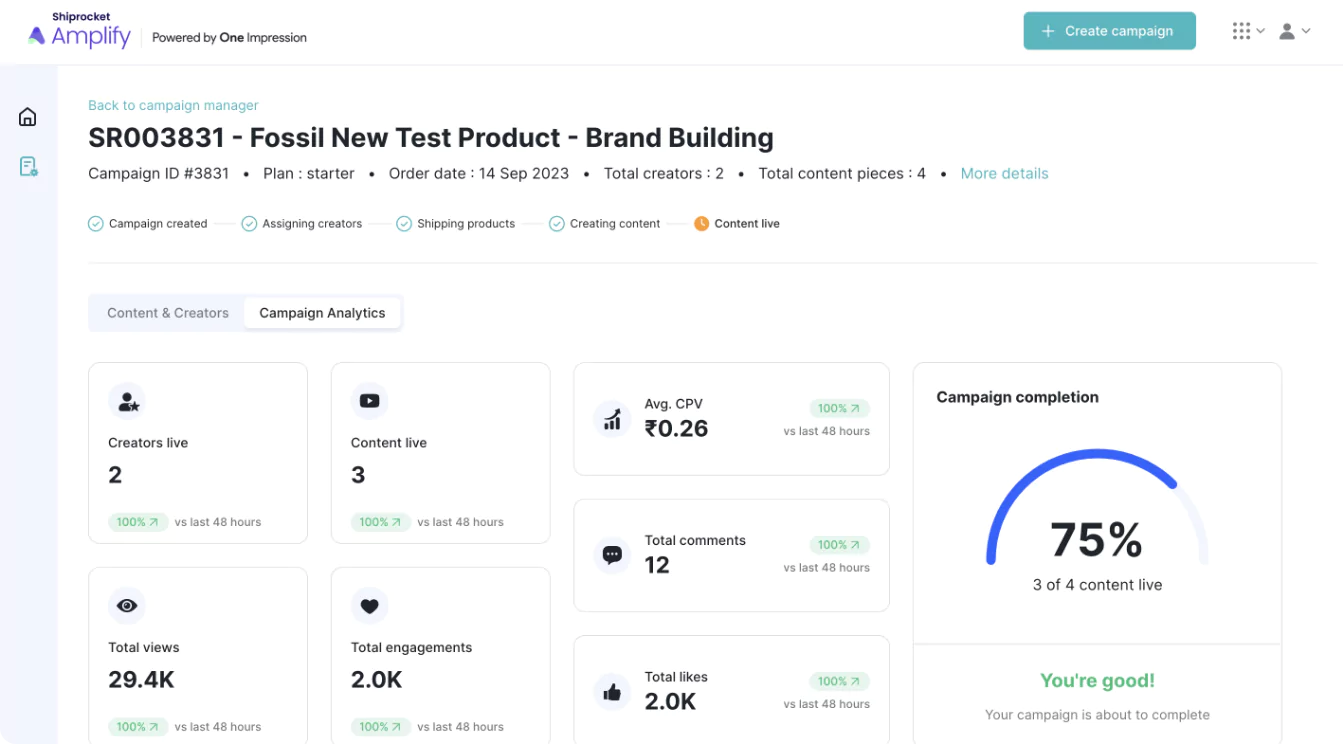This screenshot has height=744, width=1343.
Task: Click the Content live video icon
Action: (x=369, y=401)
